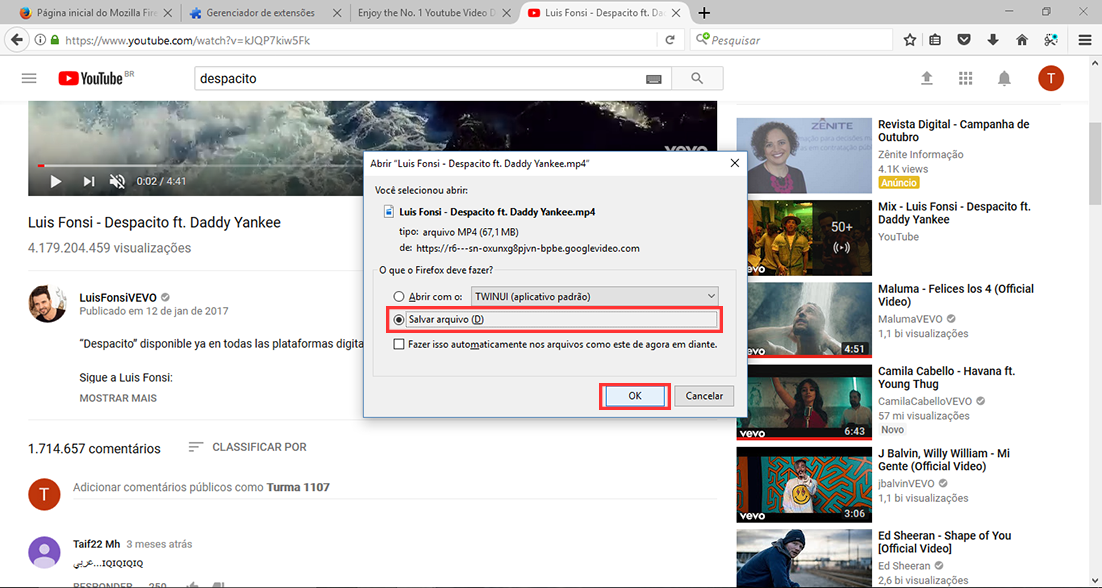1102x588 pixels.
Task: Click the Taif22 Mh commenter avatar
Action: pos(44,552)
